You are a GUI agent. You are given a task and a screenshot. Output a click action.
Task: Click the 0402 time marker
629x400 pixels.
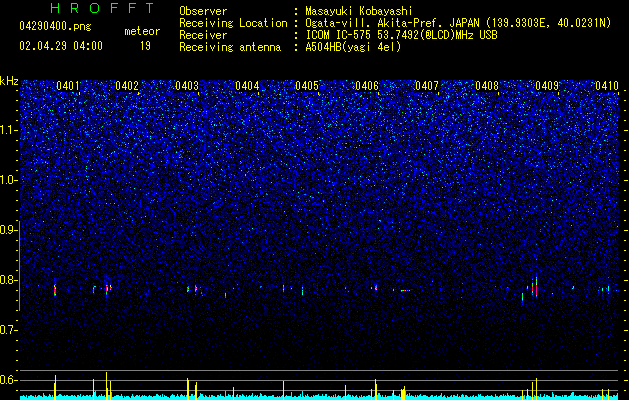[x=127, y=85]
